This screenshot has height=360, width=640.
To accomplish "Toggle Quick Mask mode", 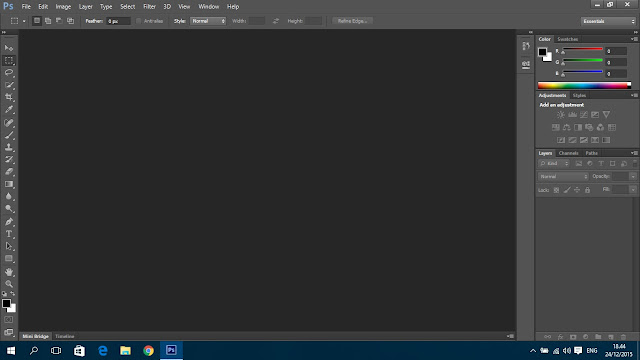I will pos(9,320).
